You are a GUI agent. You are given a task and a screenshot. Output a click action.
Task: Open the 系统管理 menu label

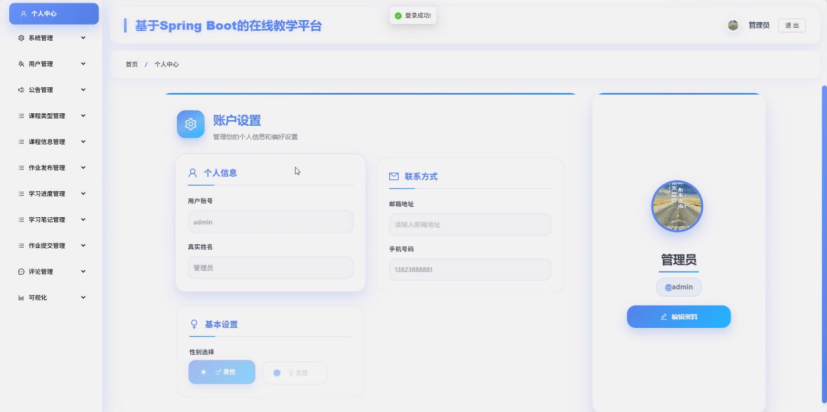click(41, 38)
